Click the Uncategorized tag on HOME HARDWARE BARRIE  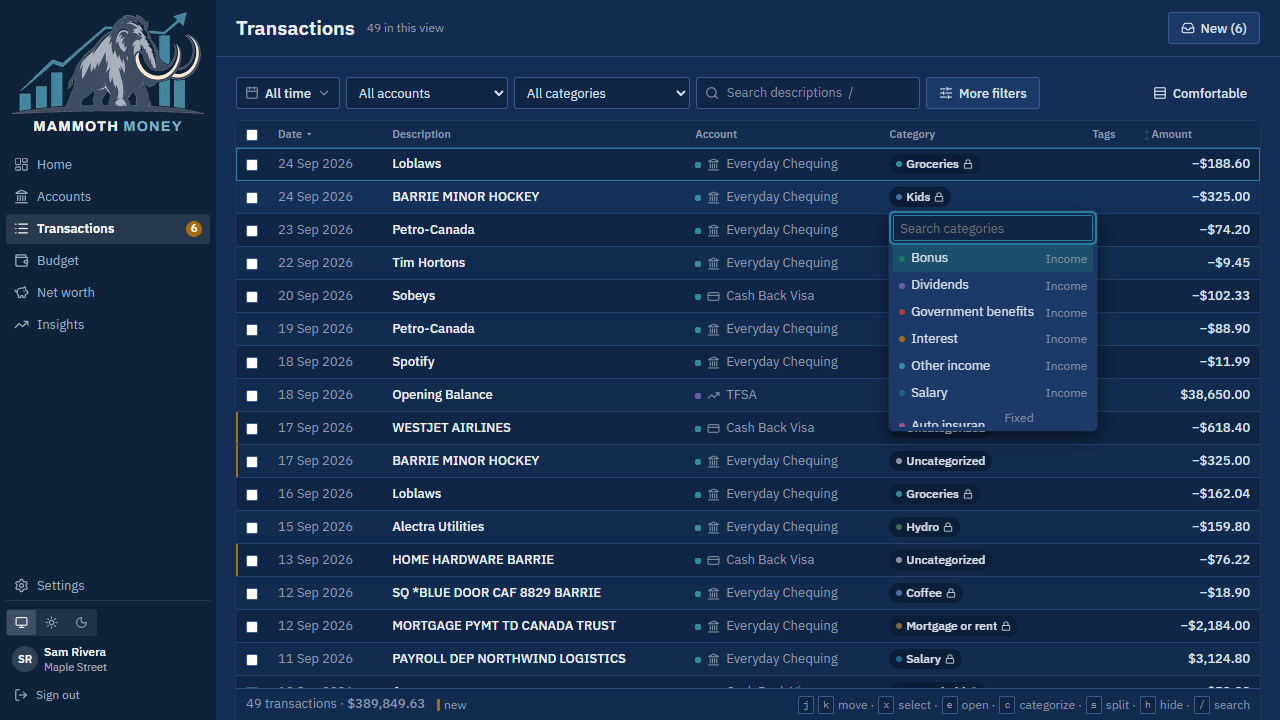coord(941,560)
